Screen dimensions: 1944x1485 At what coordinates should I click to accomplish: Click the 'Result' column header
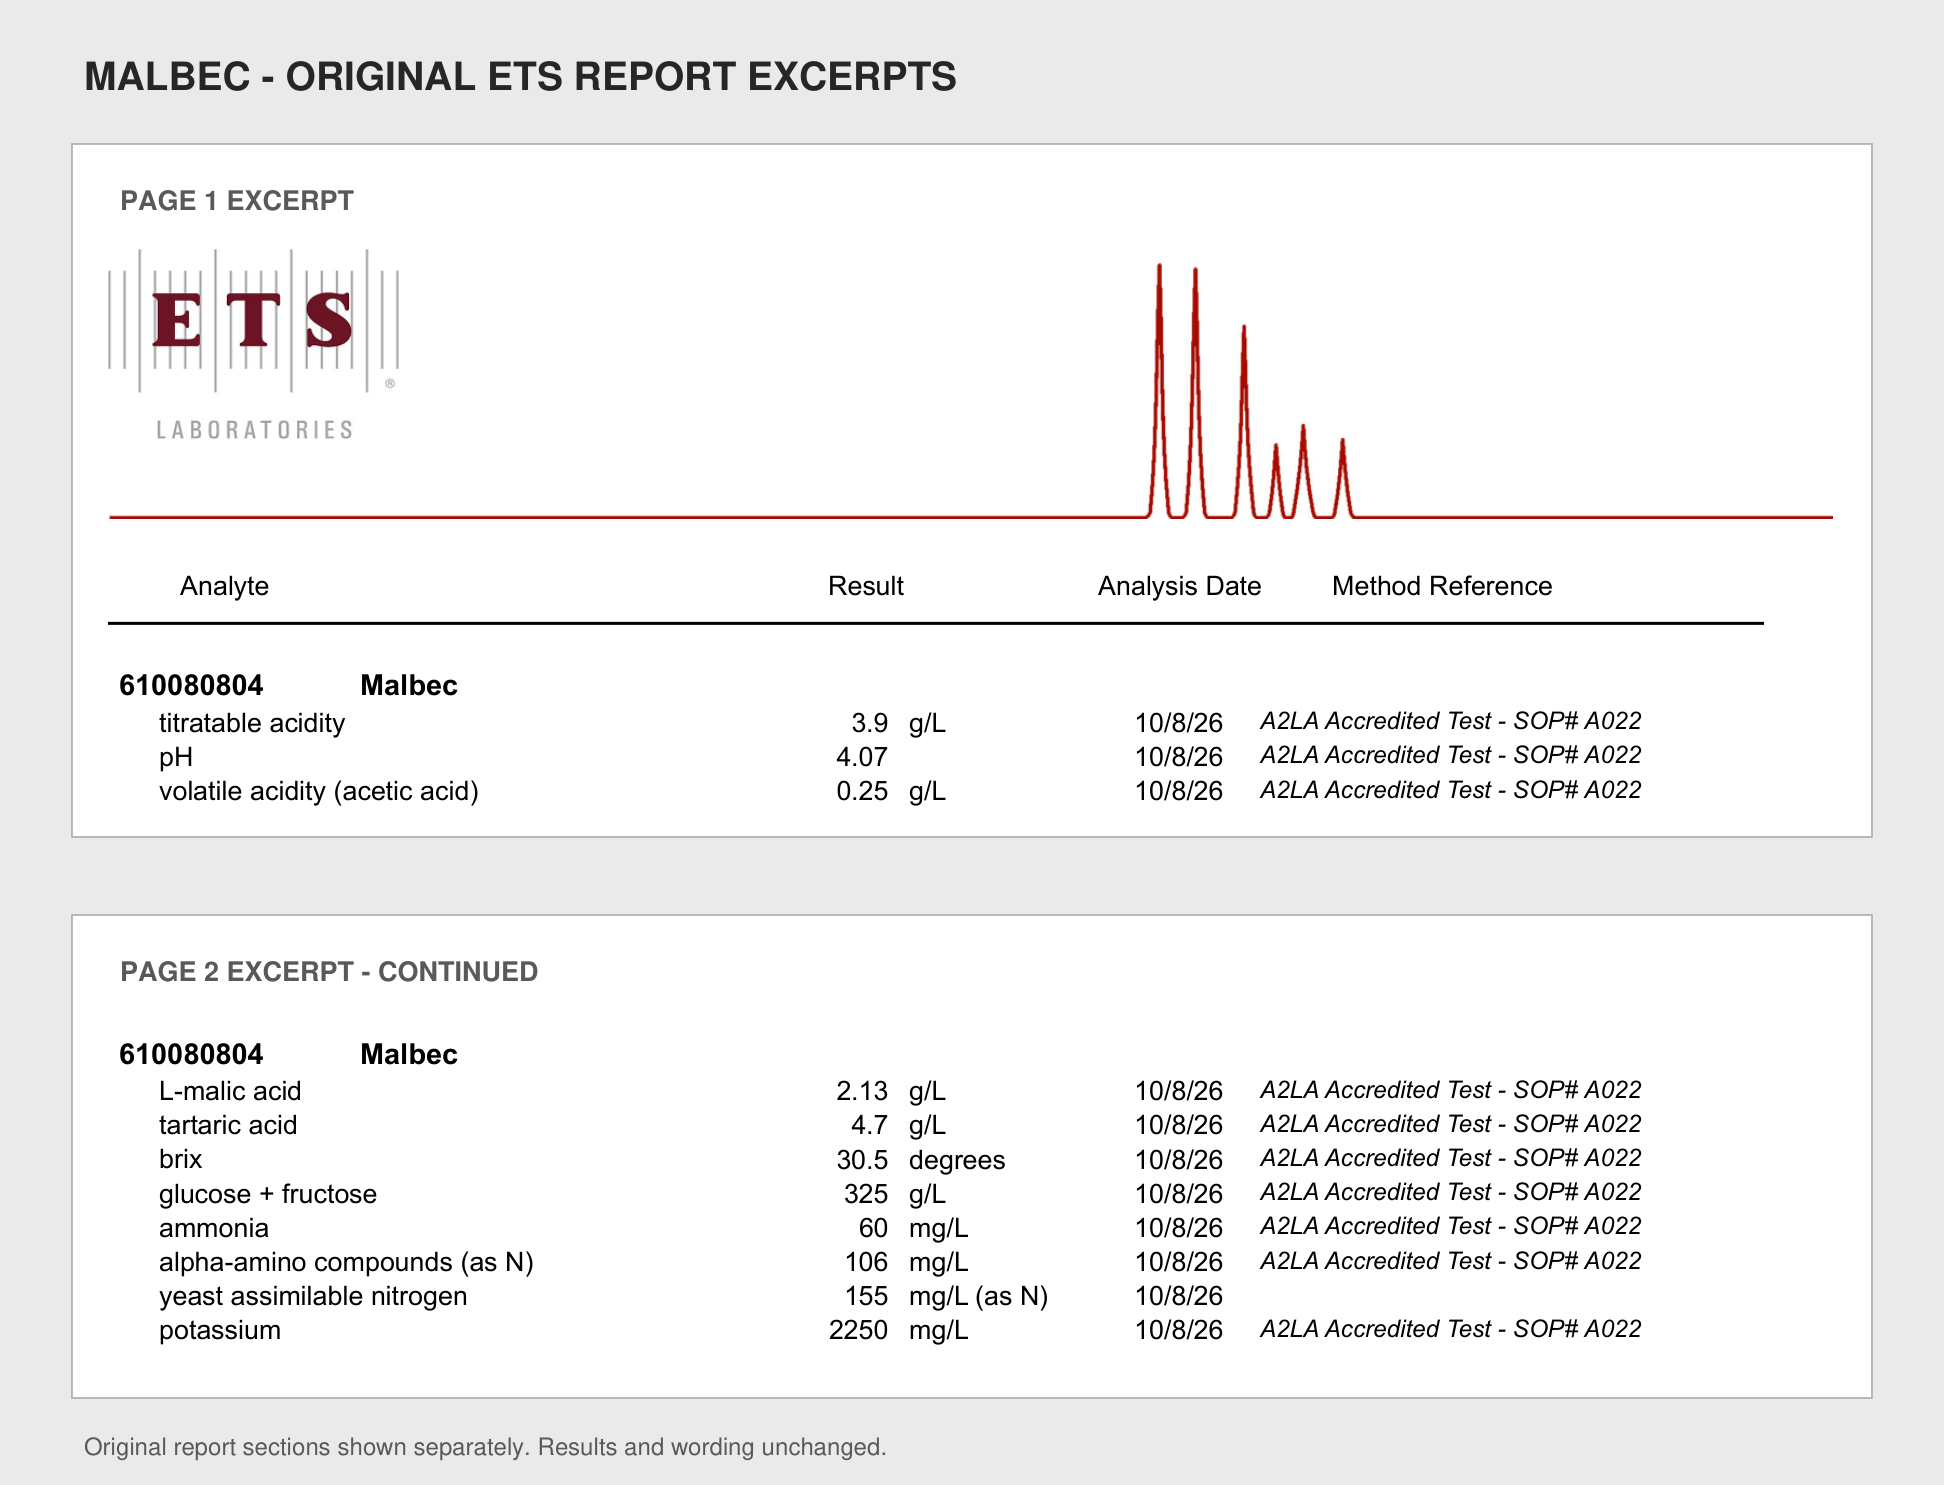point(866,586)
